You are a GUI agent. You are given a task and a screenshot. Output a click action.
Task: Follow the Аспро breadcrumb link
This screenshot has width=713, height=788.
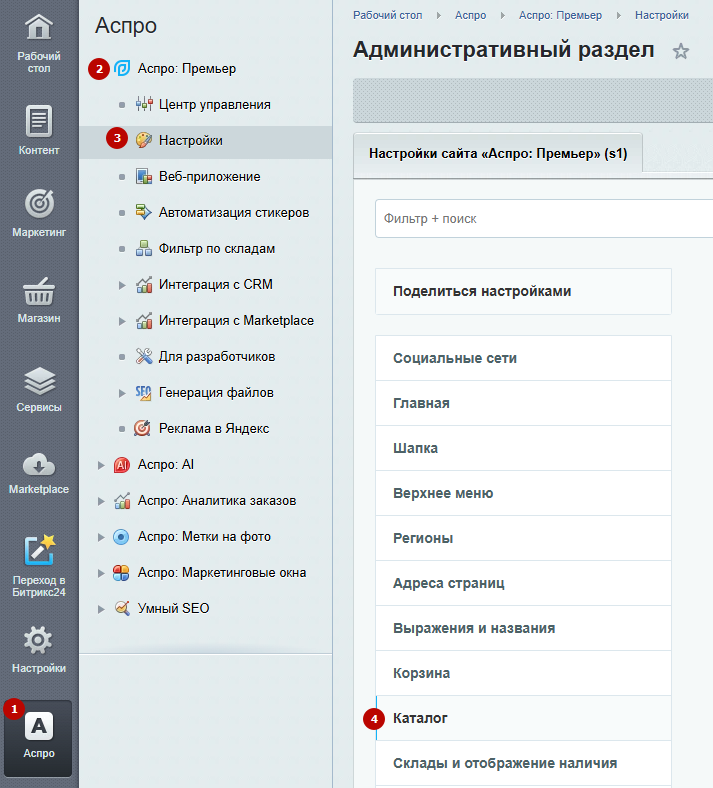point(470,15)
